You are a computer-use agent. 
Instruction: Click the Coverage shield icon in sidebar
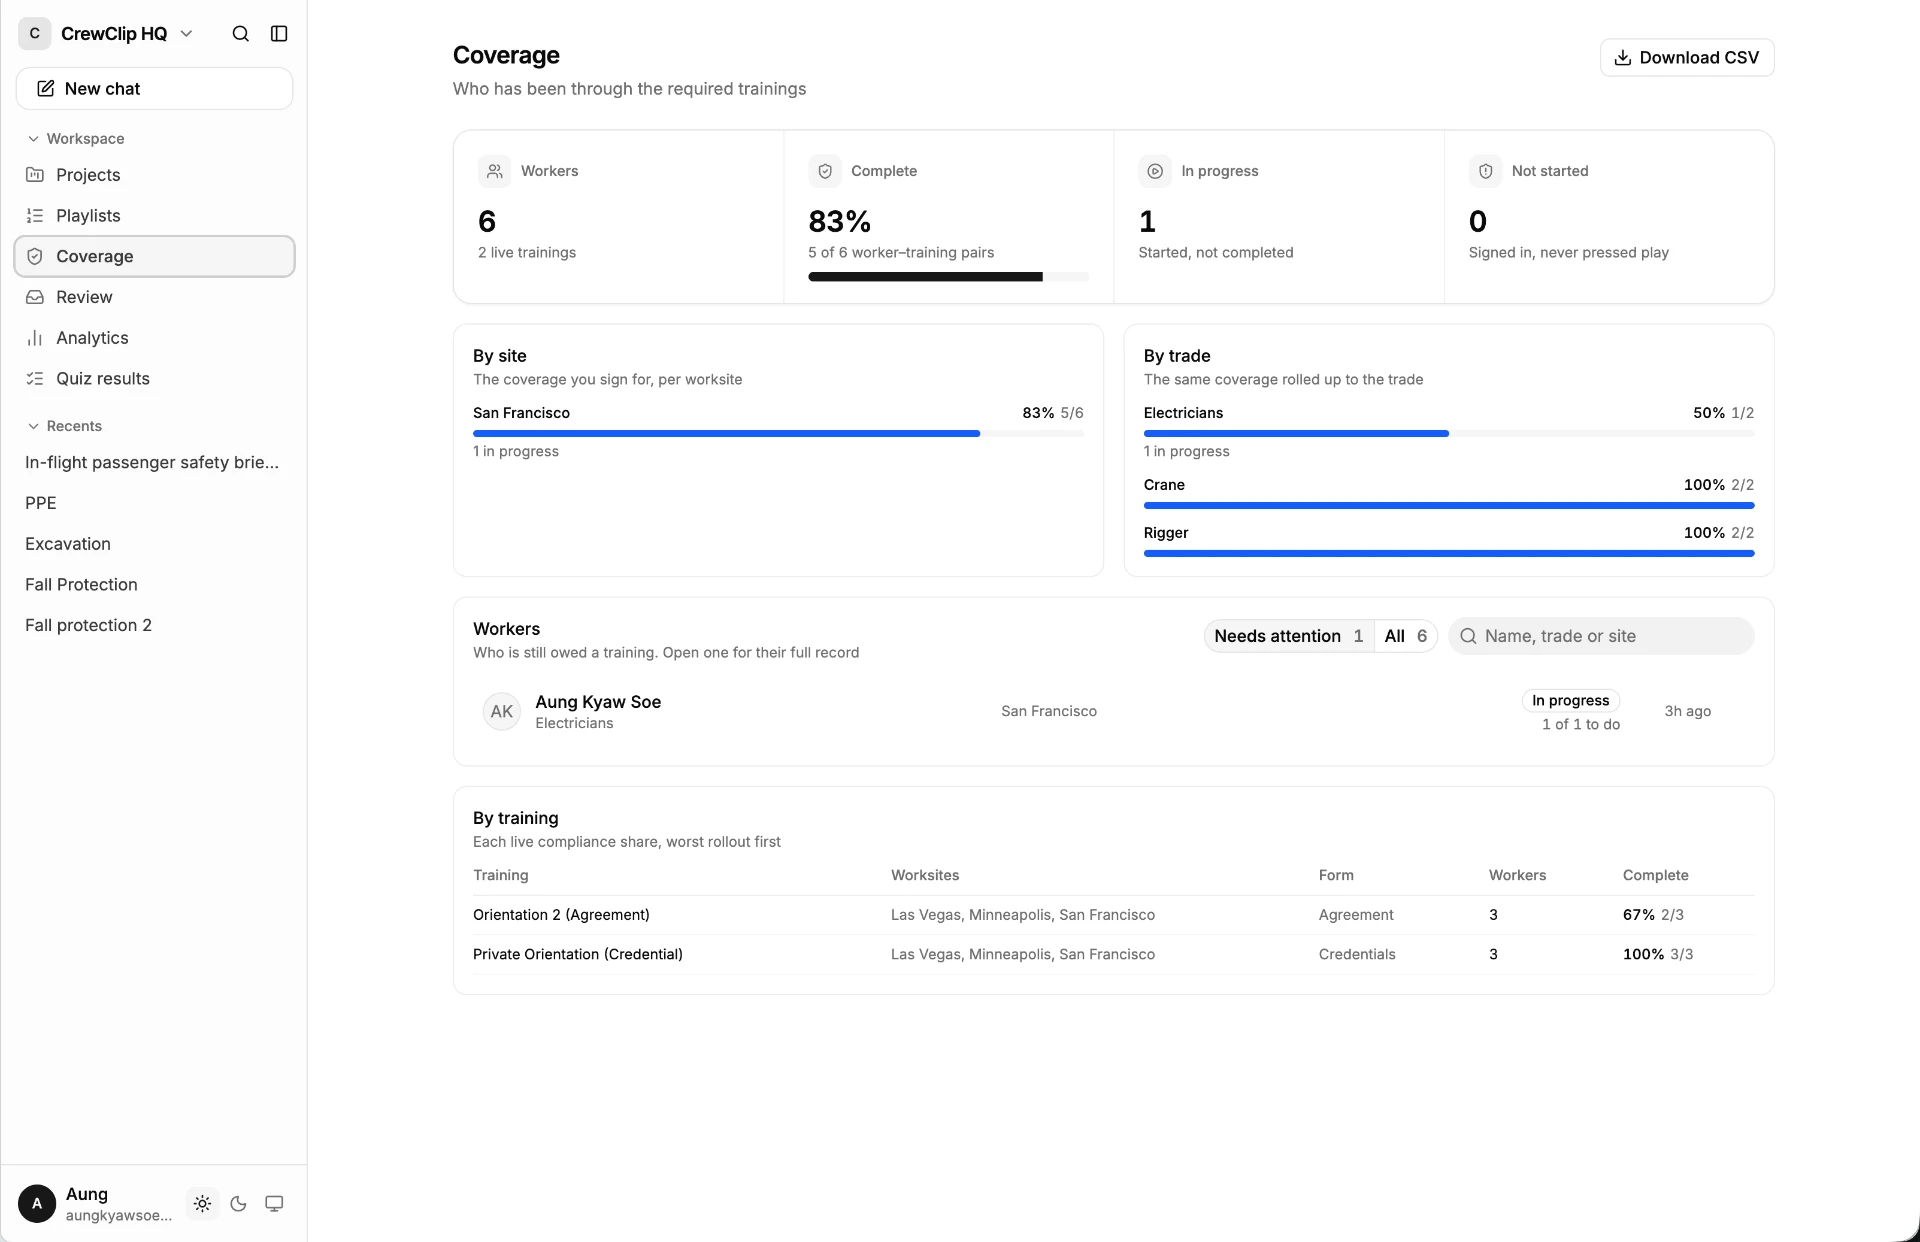[x=35, y=257]
